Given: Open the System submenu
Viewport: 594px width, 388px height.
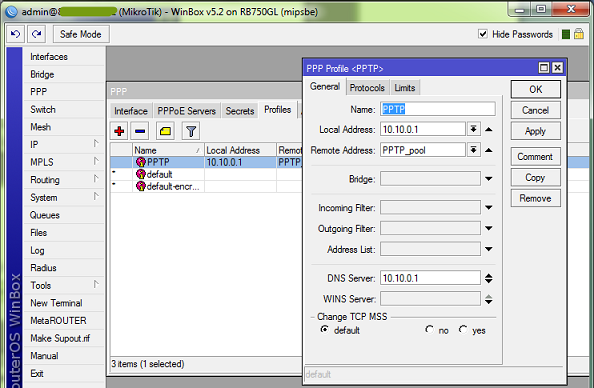Looking at the screenshot, I should [64, 197].
